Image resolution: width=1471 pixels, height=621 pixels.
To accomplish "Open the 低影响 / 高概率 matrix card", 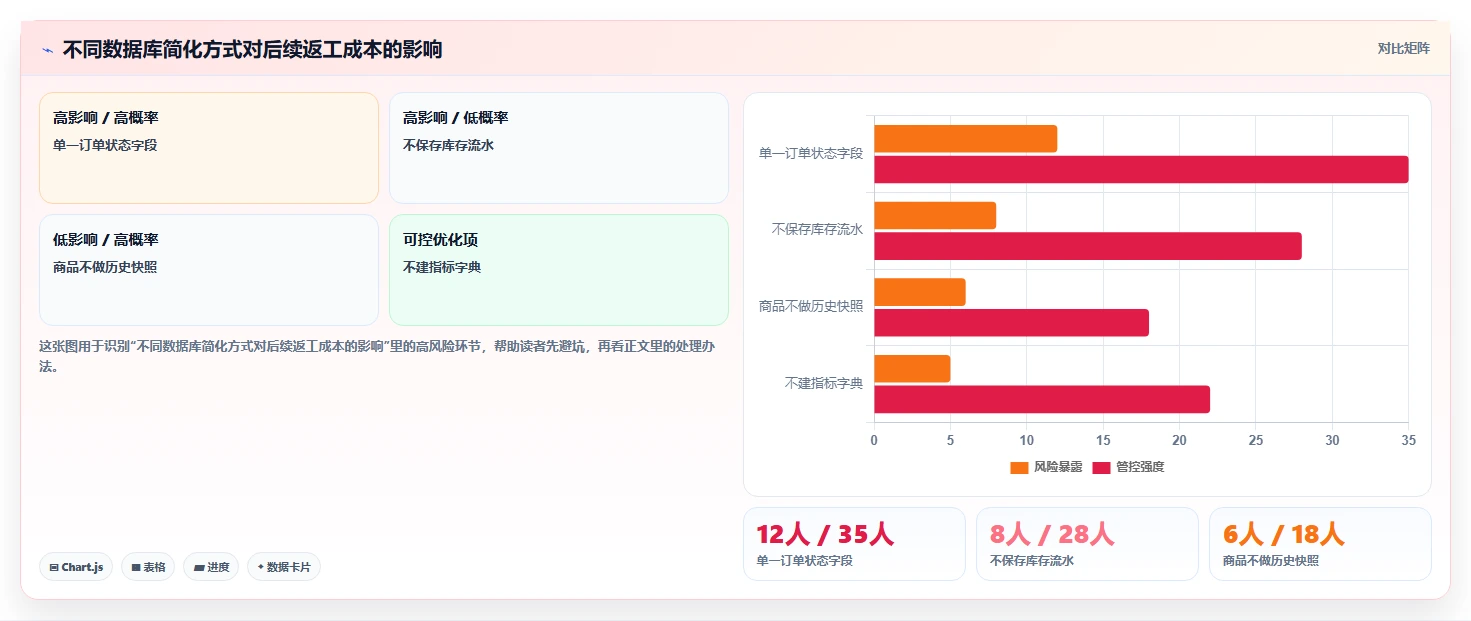I will click(209, 270).
